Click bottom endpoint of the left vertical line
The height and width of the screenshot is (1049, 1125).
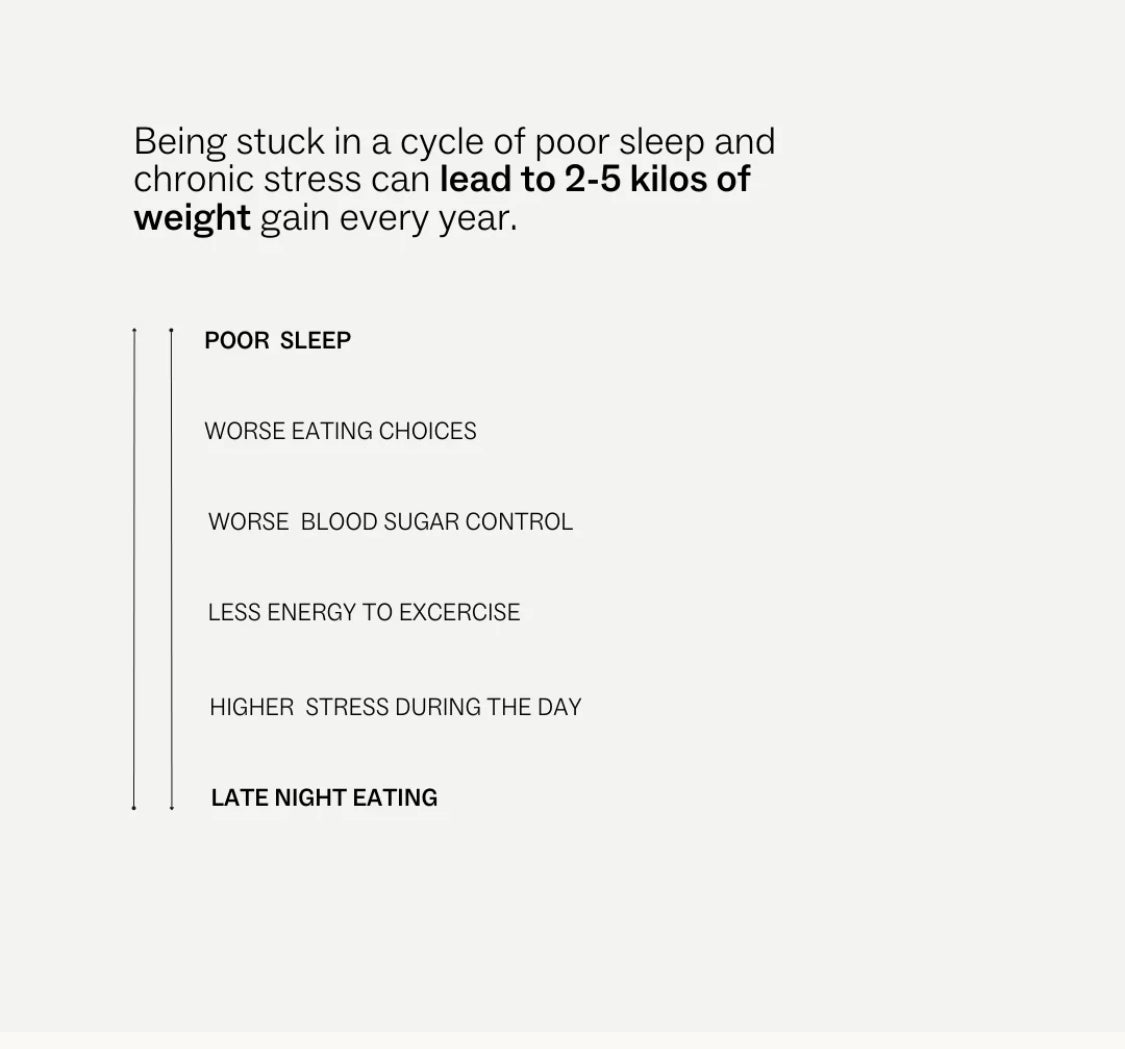[134, 807]
